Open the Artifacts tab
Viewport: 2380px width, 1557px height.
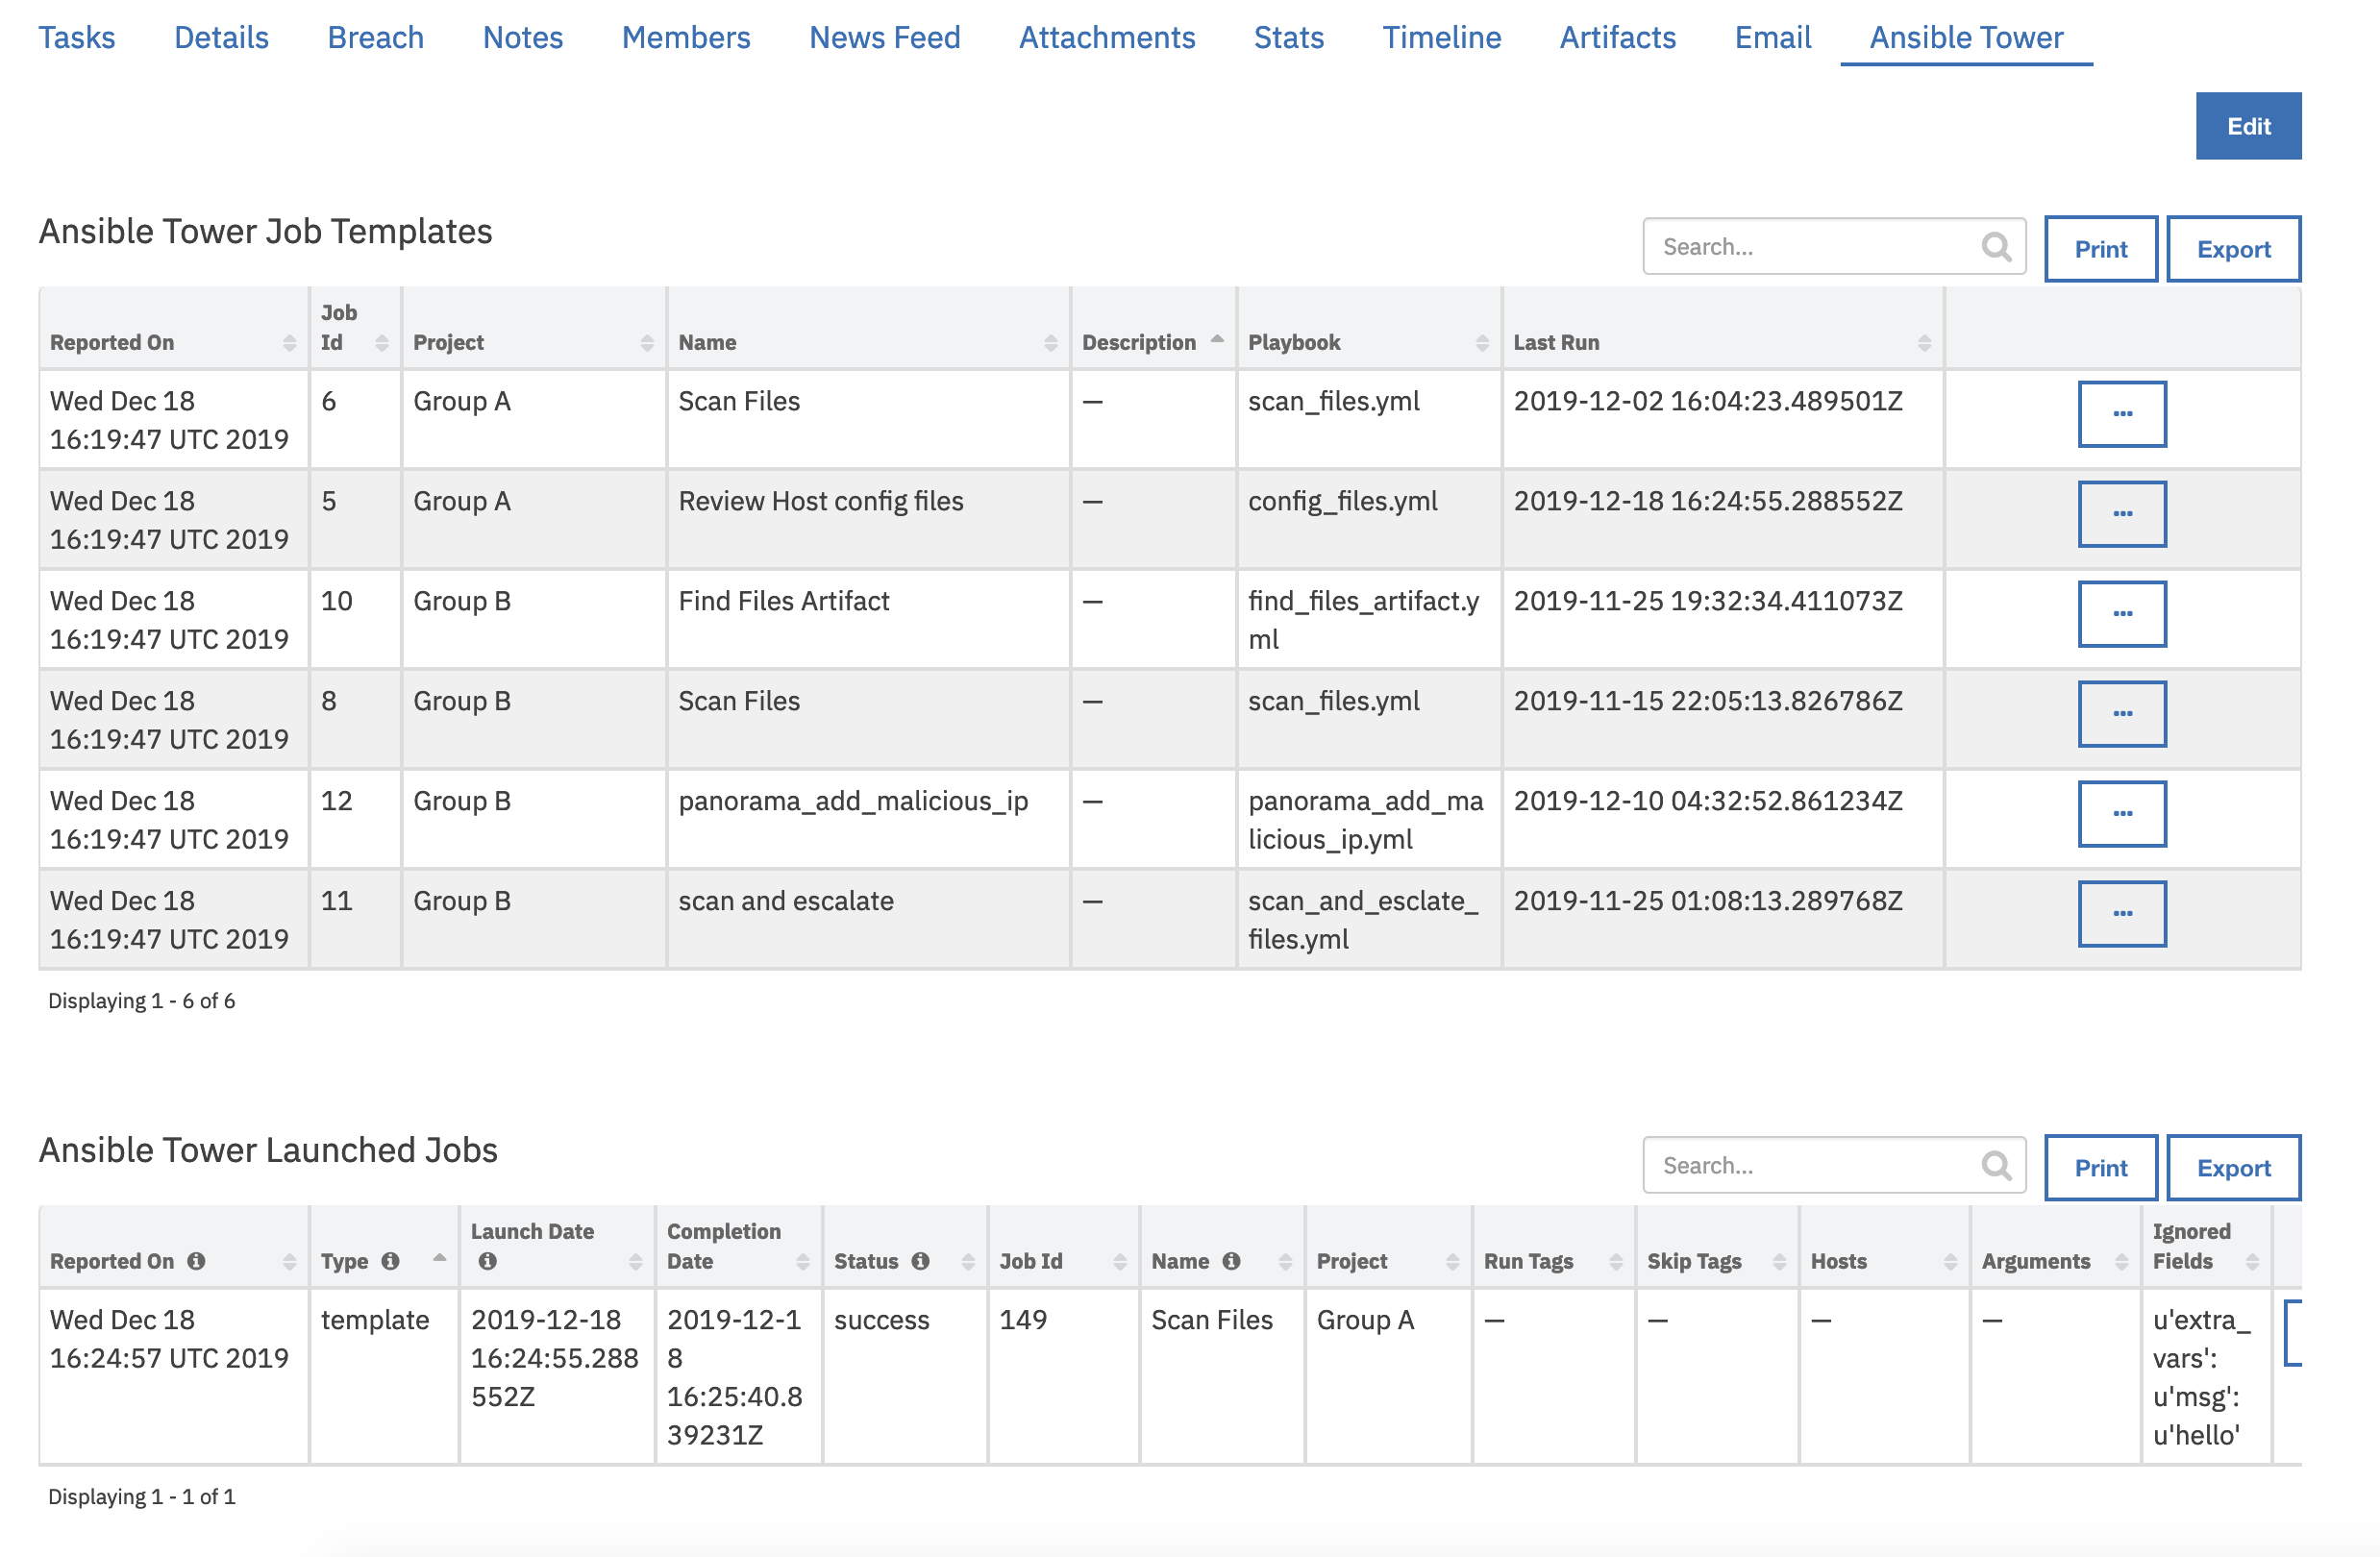[1618, 37]
